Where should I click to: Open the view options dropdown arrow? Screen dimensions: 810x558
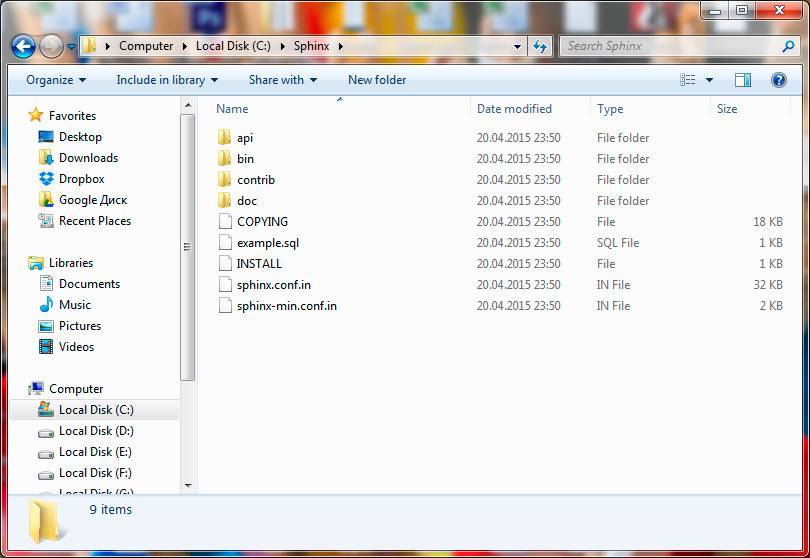(709, 80)
